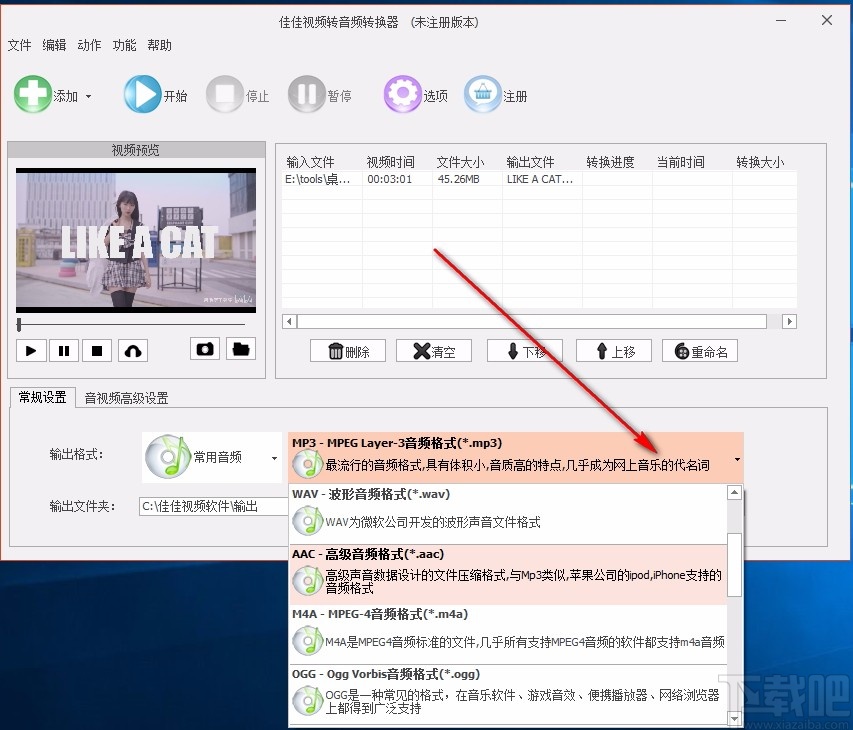
Task: Expand the 添加 button dropdown arrow
Action: 88,95
